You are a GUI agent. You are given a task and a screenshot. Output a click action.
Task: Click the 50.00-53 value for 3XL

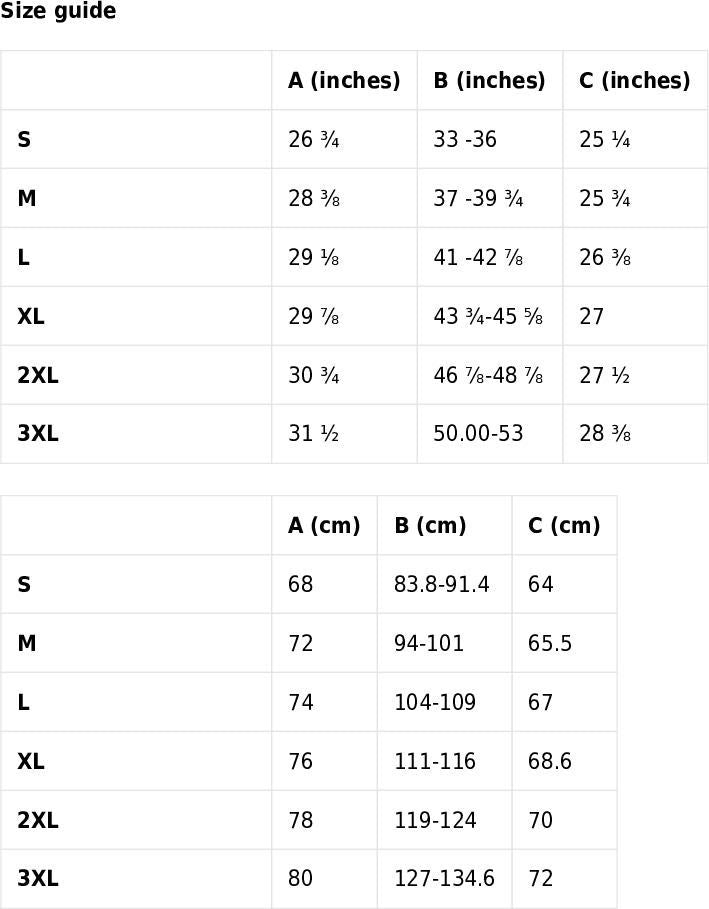[478, 434]
